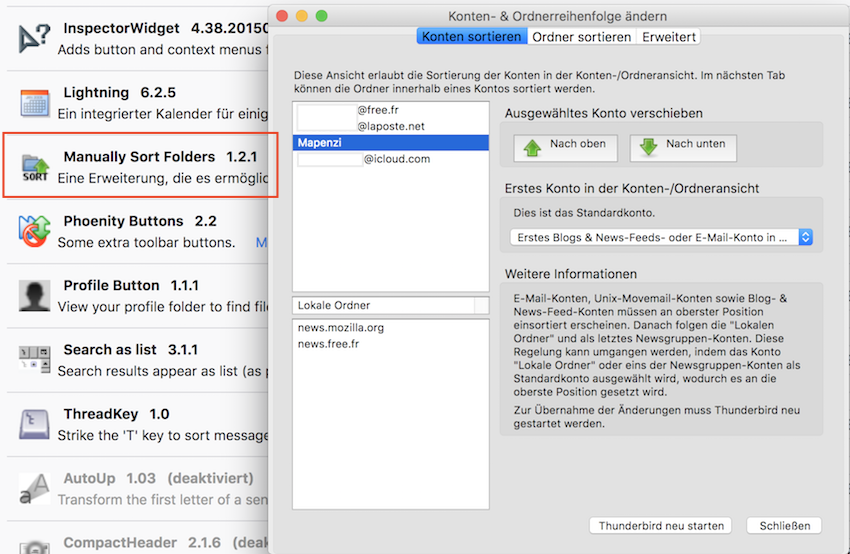
Task: Select the Lightning 6.2.5 add-on entry
Action: click(x=138, y=103)
